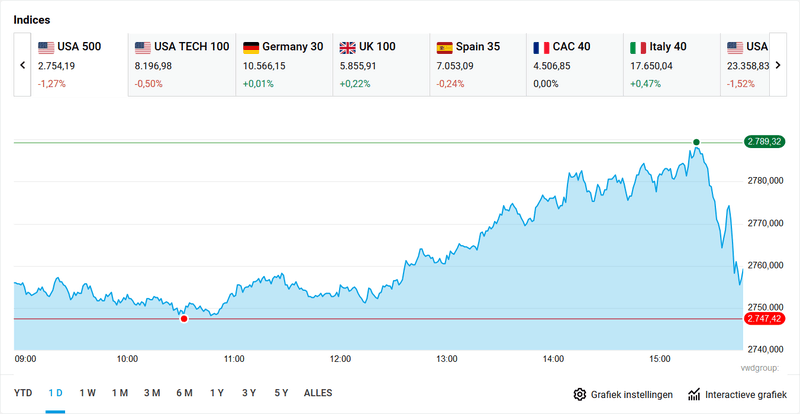This screenshot has width=800, height=414.
Task: Show the ALLES full history range
Action: [x=318, y=393]
